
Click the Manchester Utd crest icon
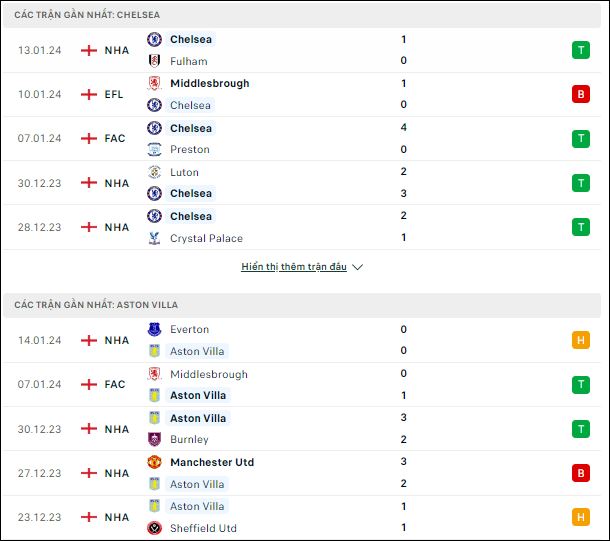[x=154, y=462]
